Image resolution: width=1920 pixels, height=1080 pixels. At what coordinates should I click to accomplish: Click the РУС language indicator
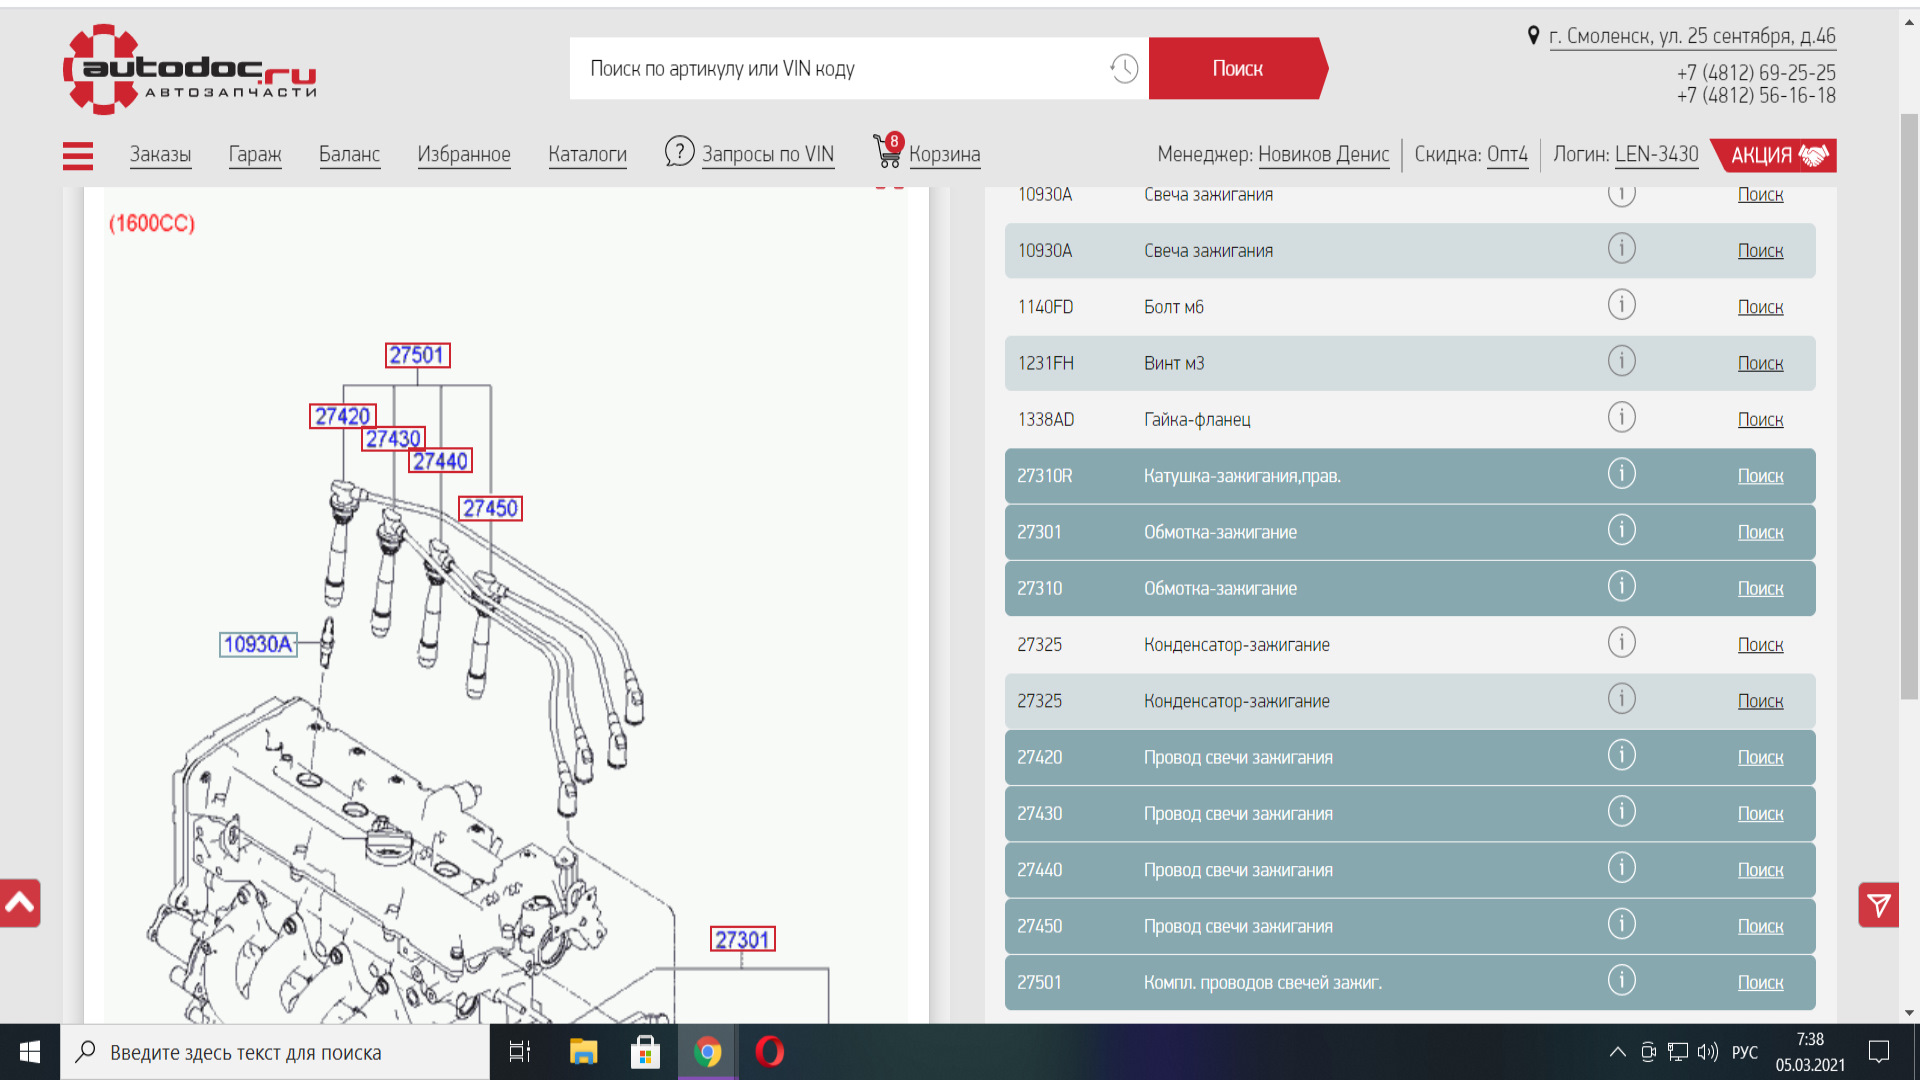1744,1052
